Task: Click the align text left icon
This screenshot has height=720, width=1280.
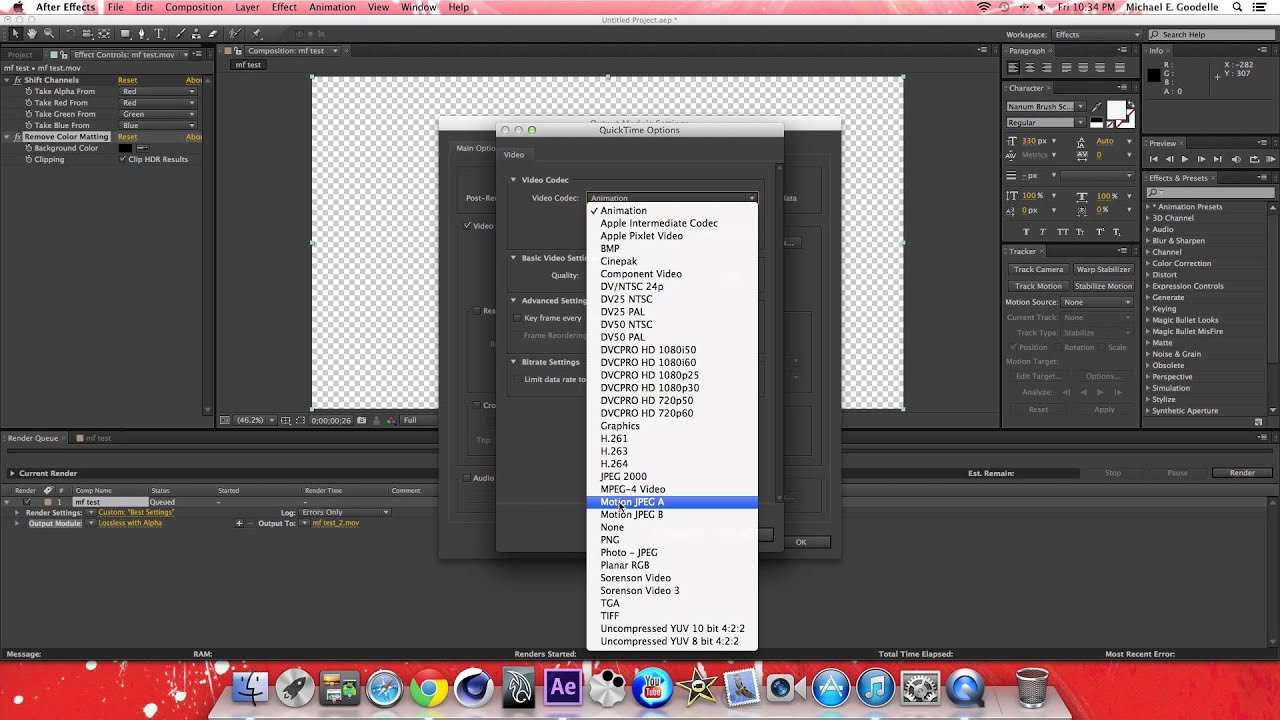Action: [1013, 68]
